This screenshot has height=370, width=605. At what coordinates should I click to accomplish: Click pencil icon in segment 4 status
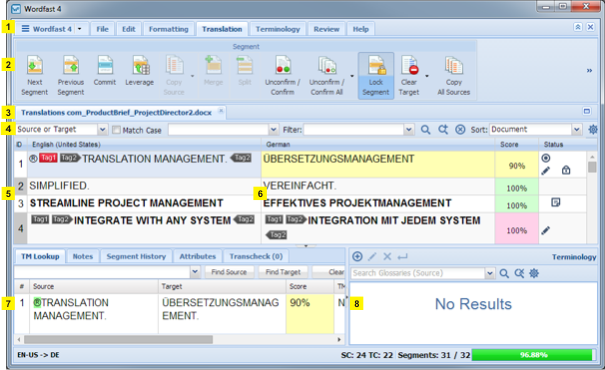click(x=546, y=231)
